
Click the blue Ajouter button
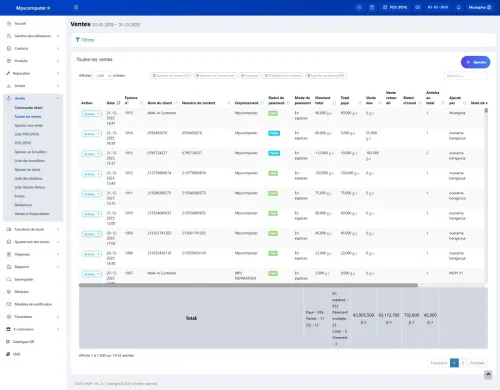click(475, 62)
